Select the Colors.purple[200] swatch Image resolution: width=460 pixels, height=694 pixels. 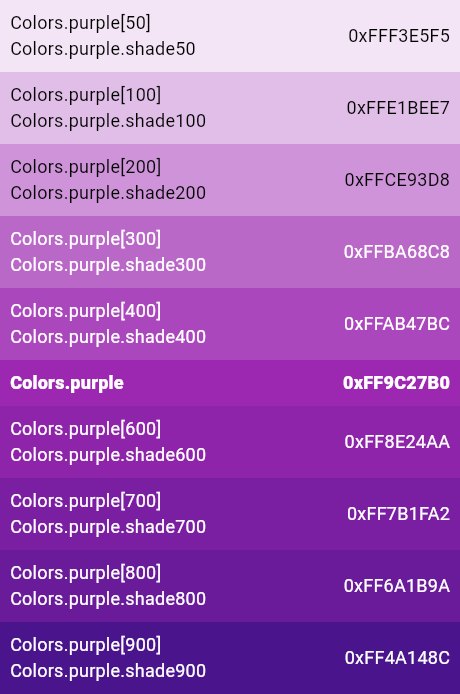click(230, 180)
